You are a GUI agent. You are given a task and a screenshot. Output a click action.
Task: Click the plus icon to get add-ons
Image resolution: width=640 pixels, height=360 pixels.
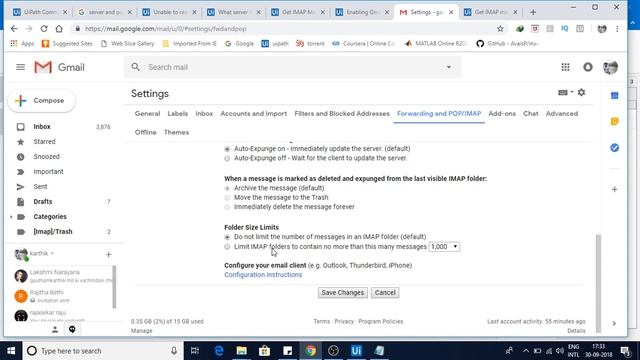click(614, 189)
